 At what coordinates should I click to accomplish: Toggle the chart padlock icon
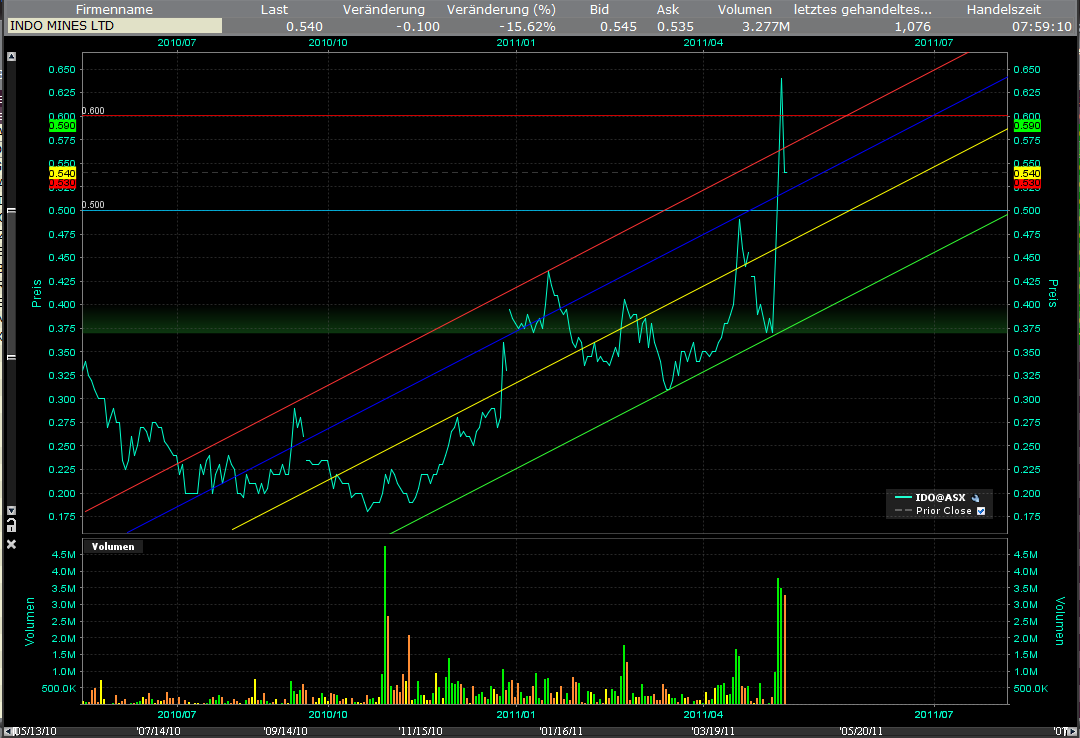(x=11, y=525)
